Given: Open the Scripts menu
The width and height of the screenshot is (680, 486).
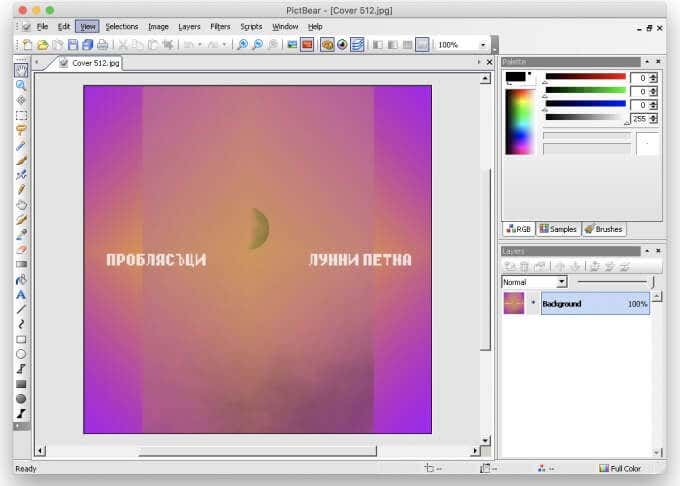Looking at the screenshot, I should [x=252, y=27].
